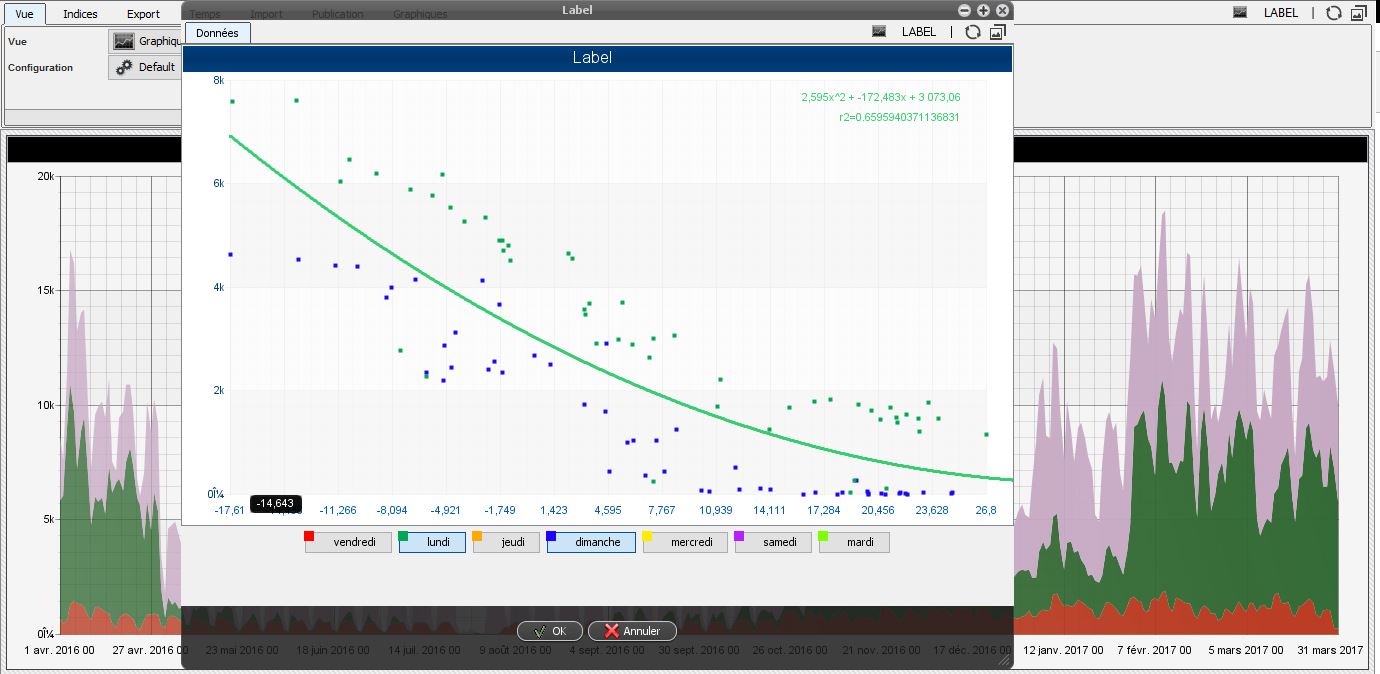Click the regression equation text

click(881, 97)
